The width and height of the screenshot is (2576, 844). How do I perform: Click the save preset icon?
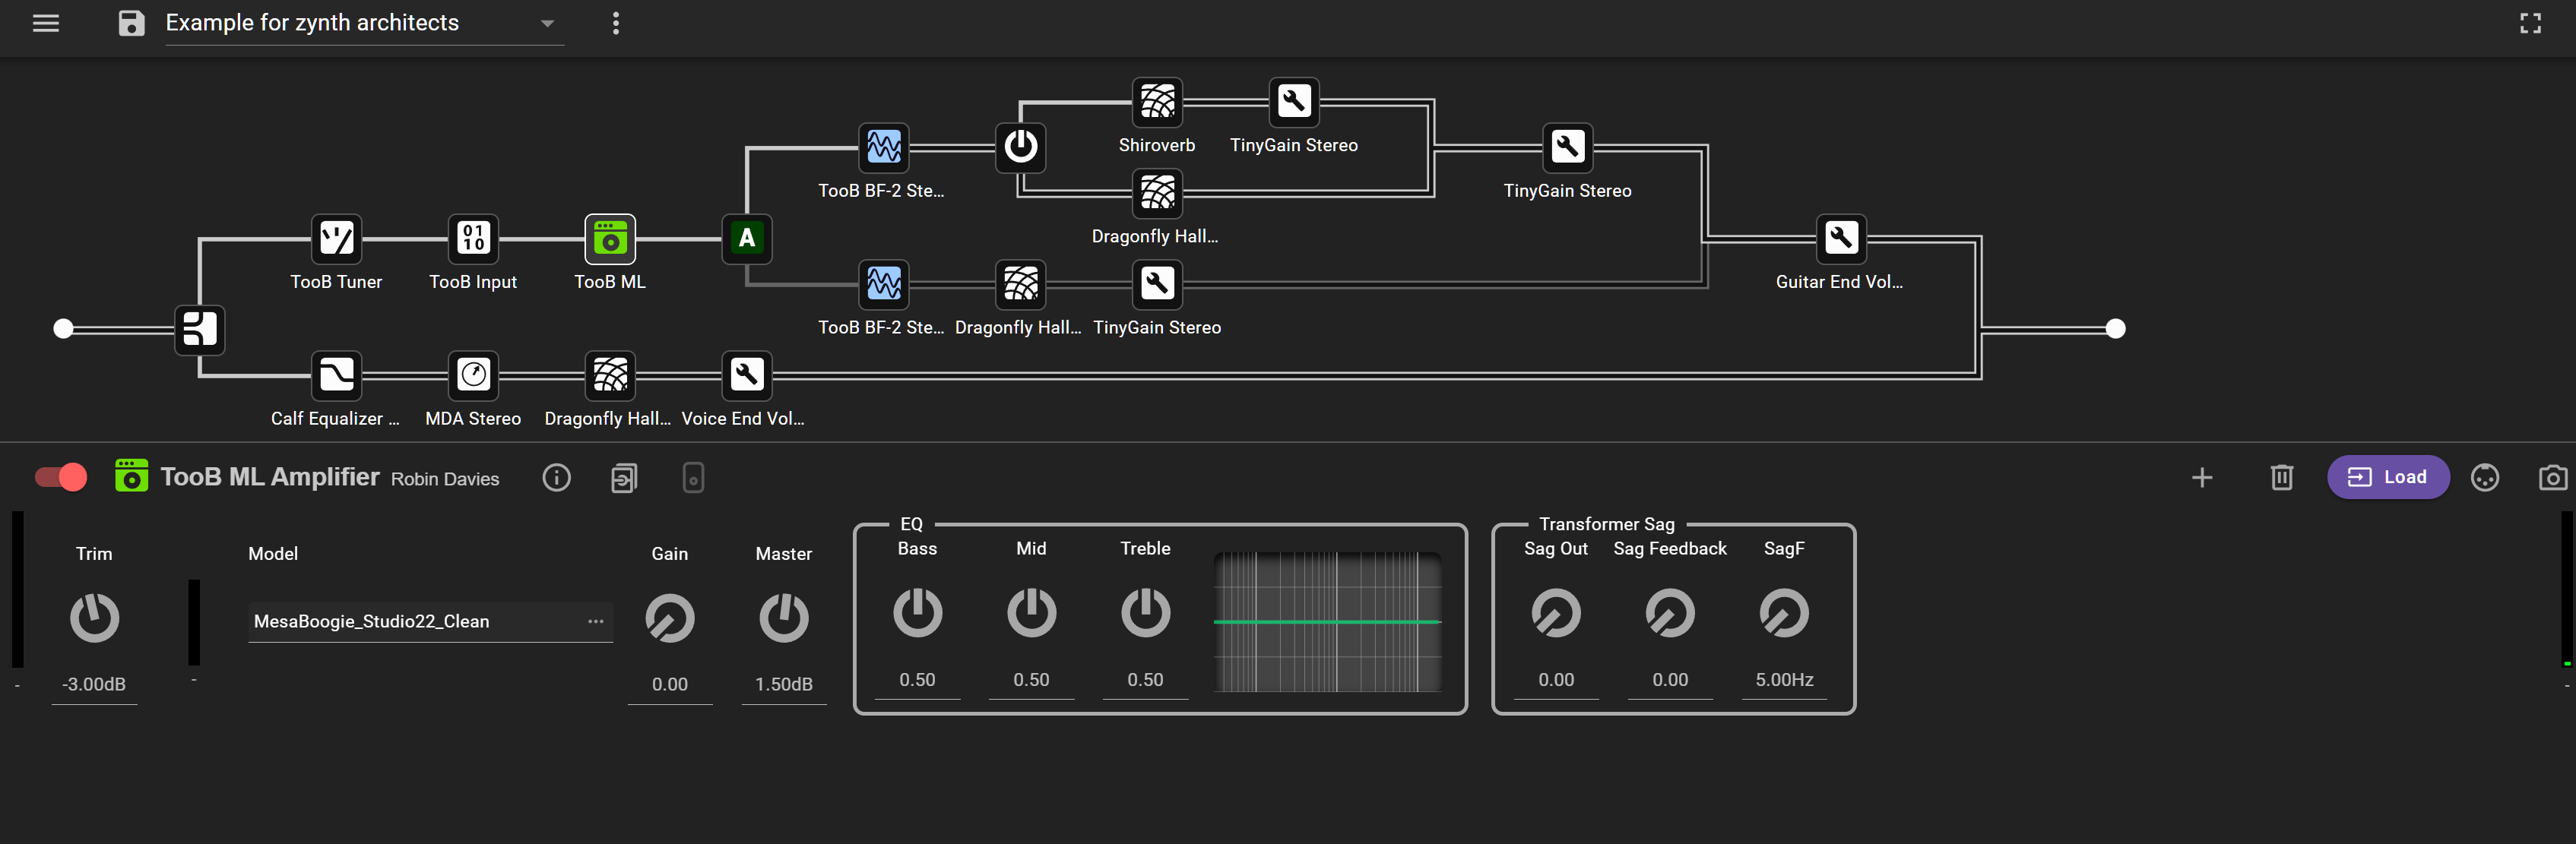tap(131, 23)
